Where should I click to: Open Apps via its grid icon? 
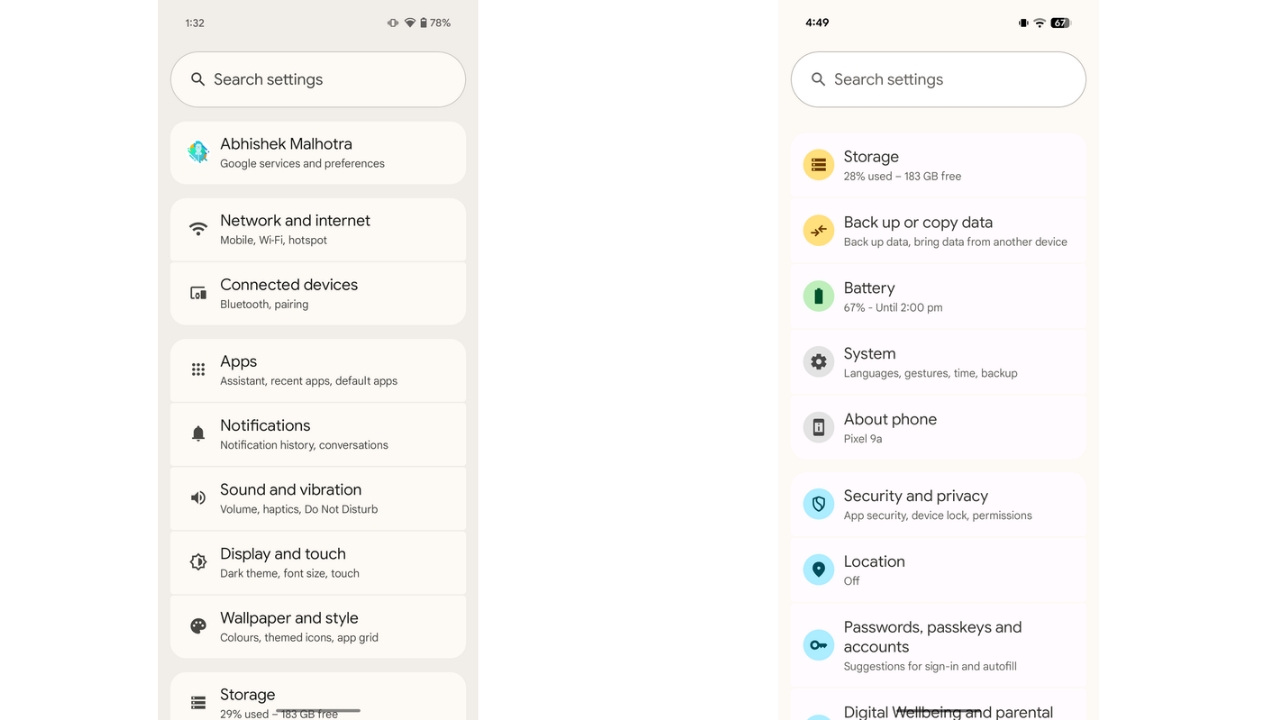tap(198, 369)
